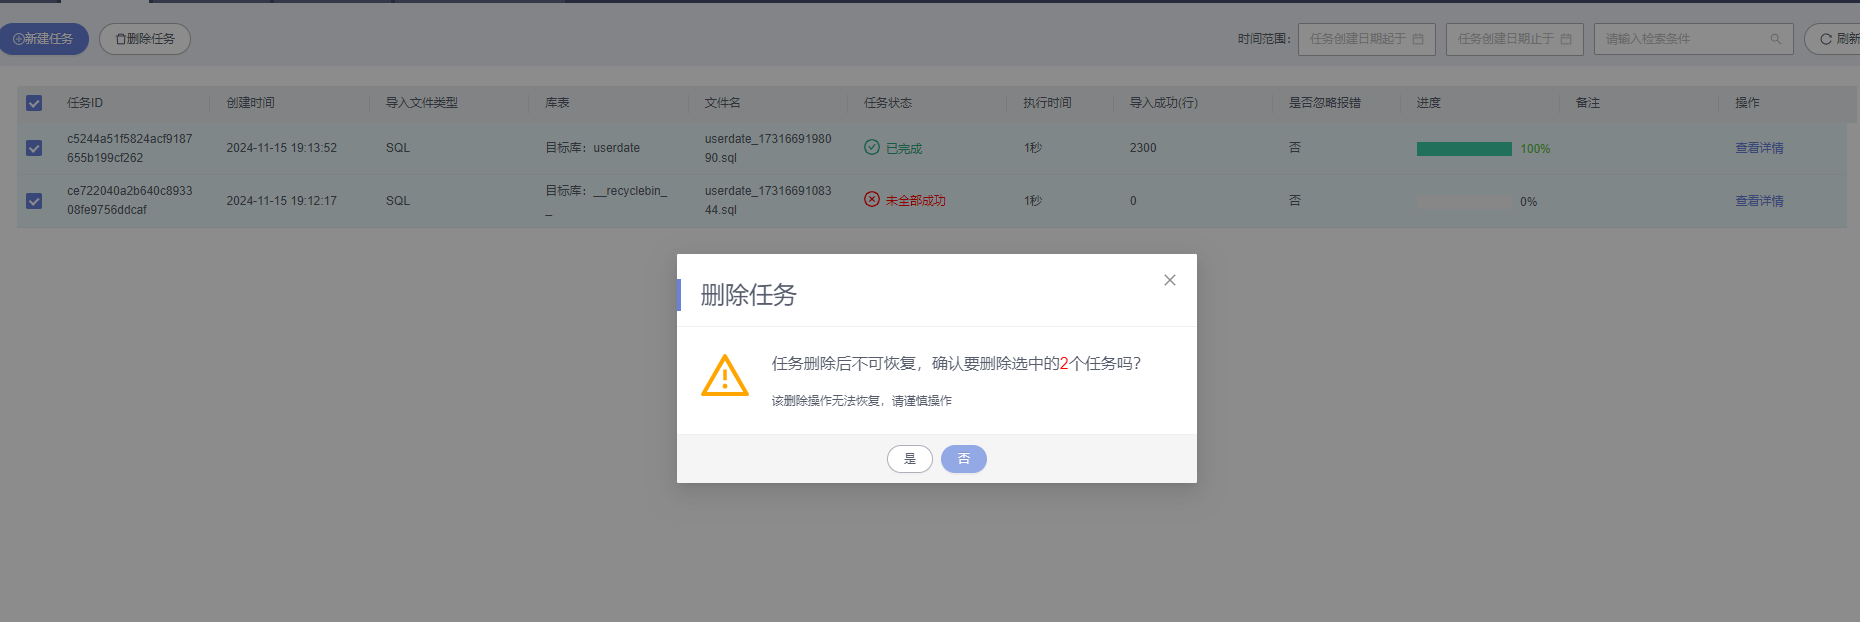This screenshot has height=622, width=1860.
Task: Click creation time 2024-11-15 19:13:52
Action: [281, 148]
